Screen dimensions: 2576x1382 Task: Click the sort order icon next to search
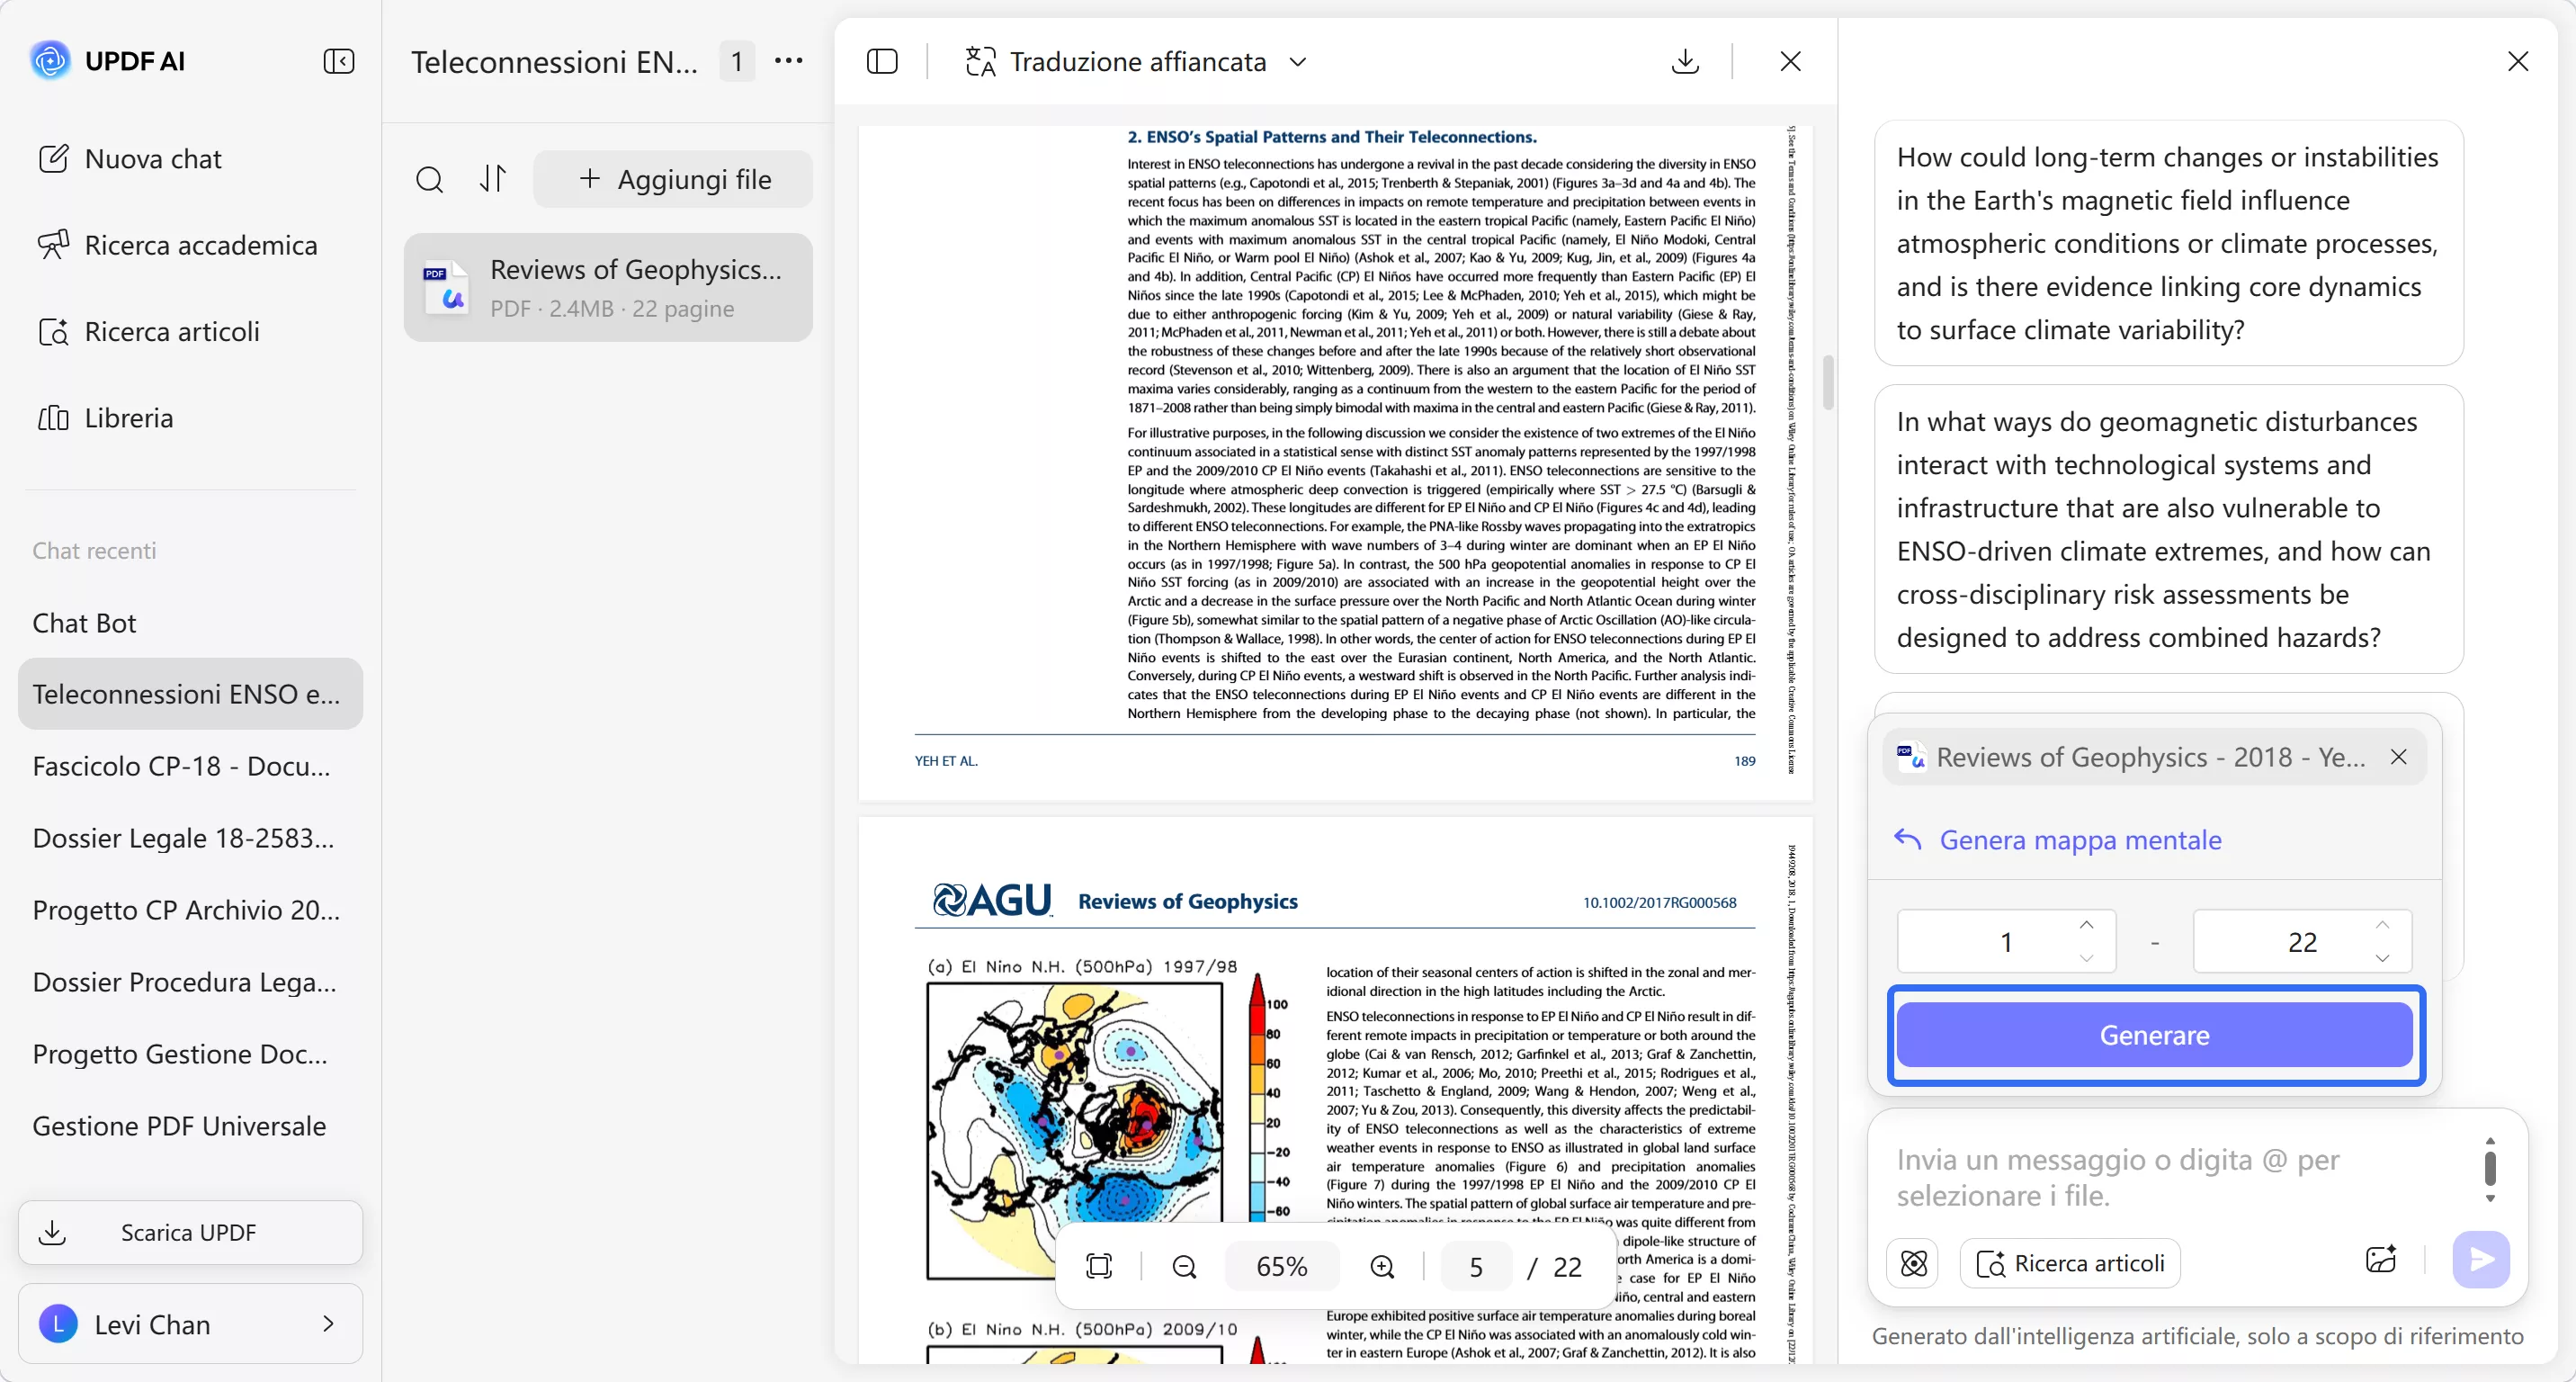[x=492, y=179]
